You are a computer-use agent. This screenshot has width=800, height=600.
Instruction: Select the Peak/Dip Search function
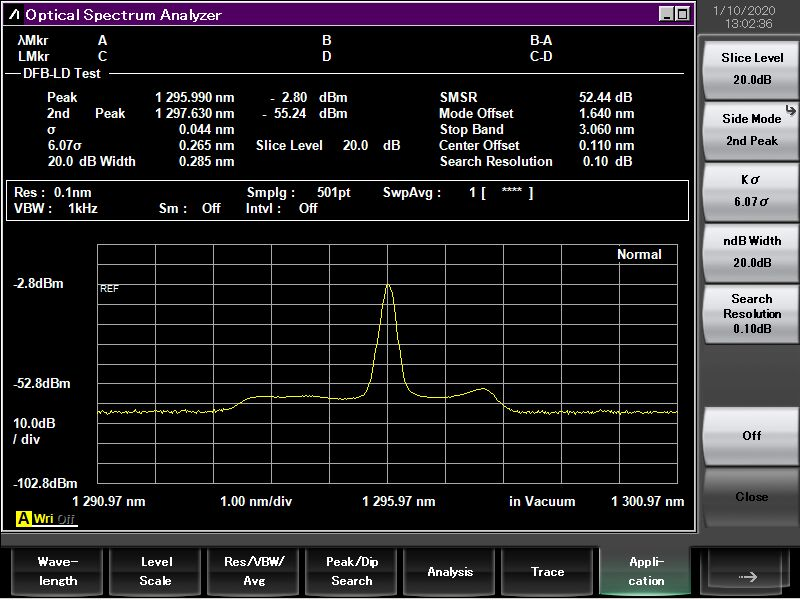tap(352, 572)
